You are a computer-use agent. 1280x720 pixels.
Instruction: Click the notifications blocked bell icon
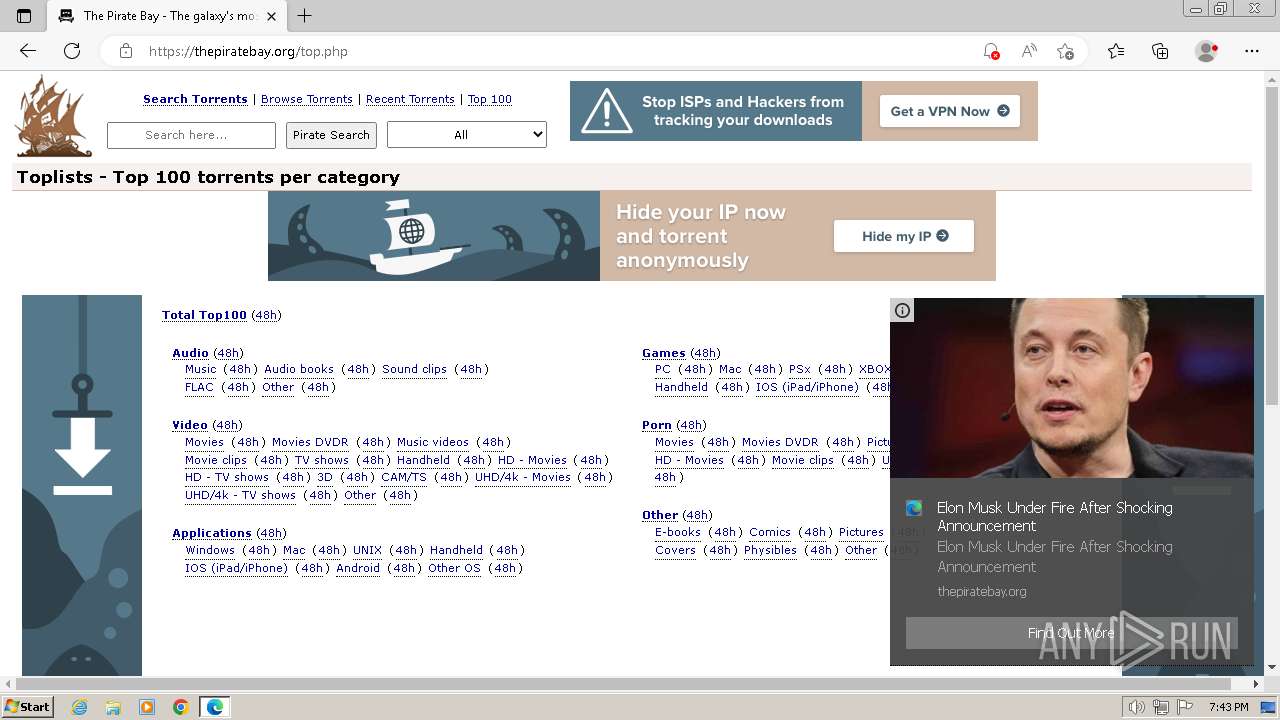pos(991,51)
